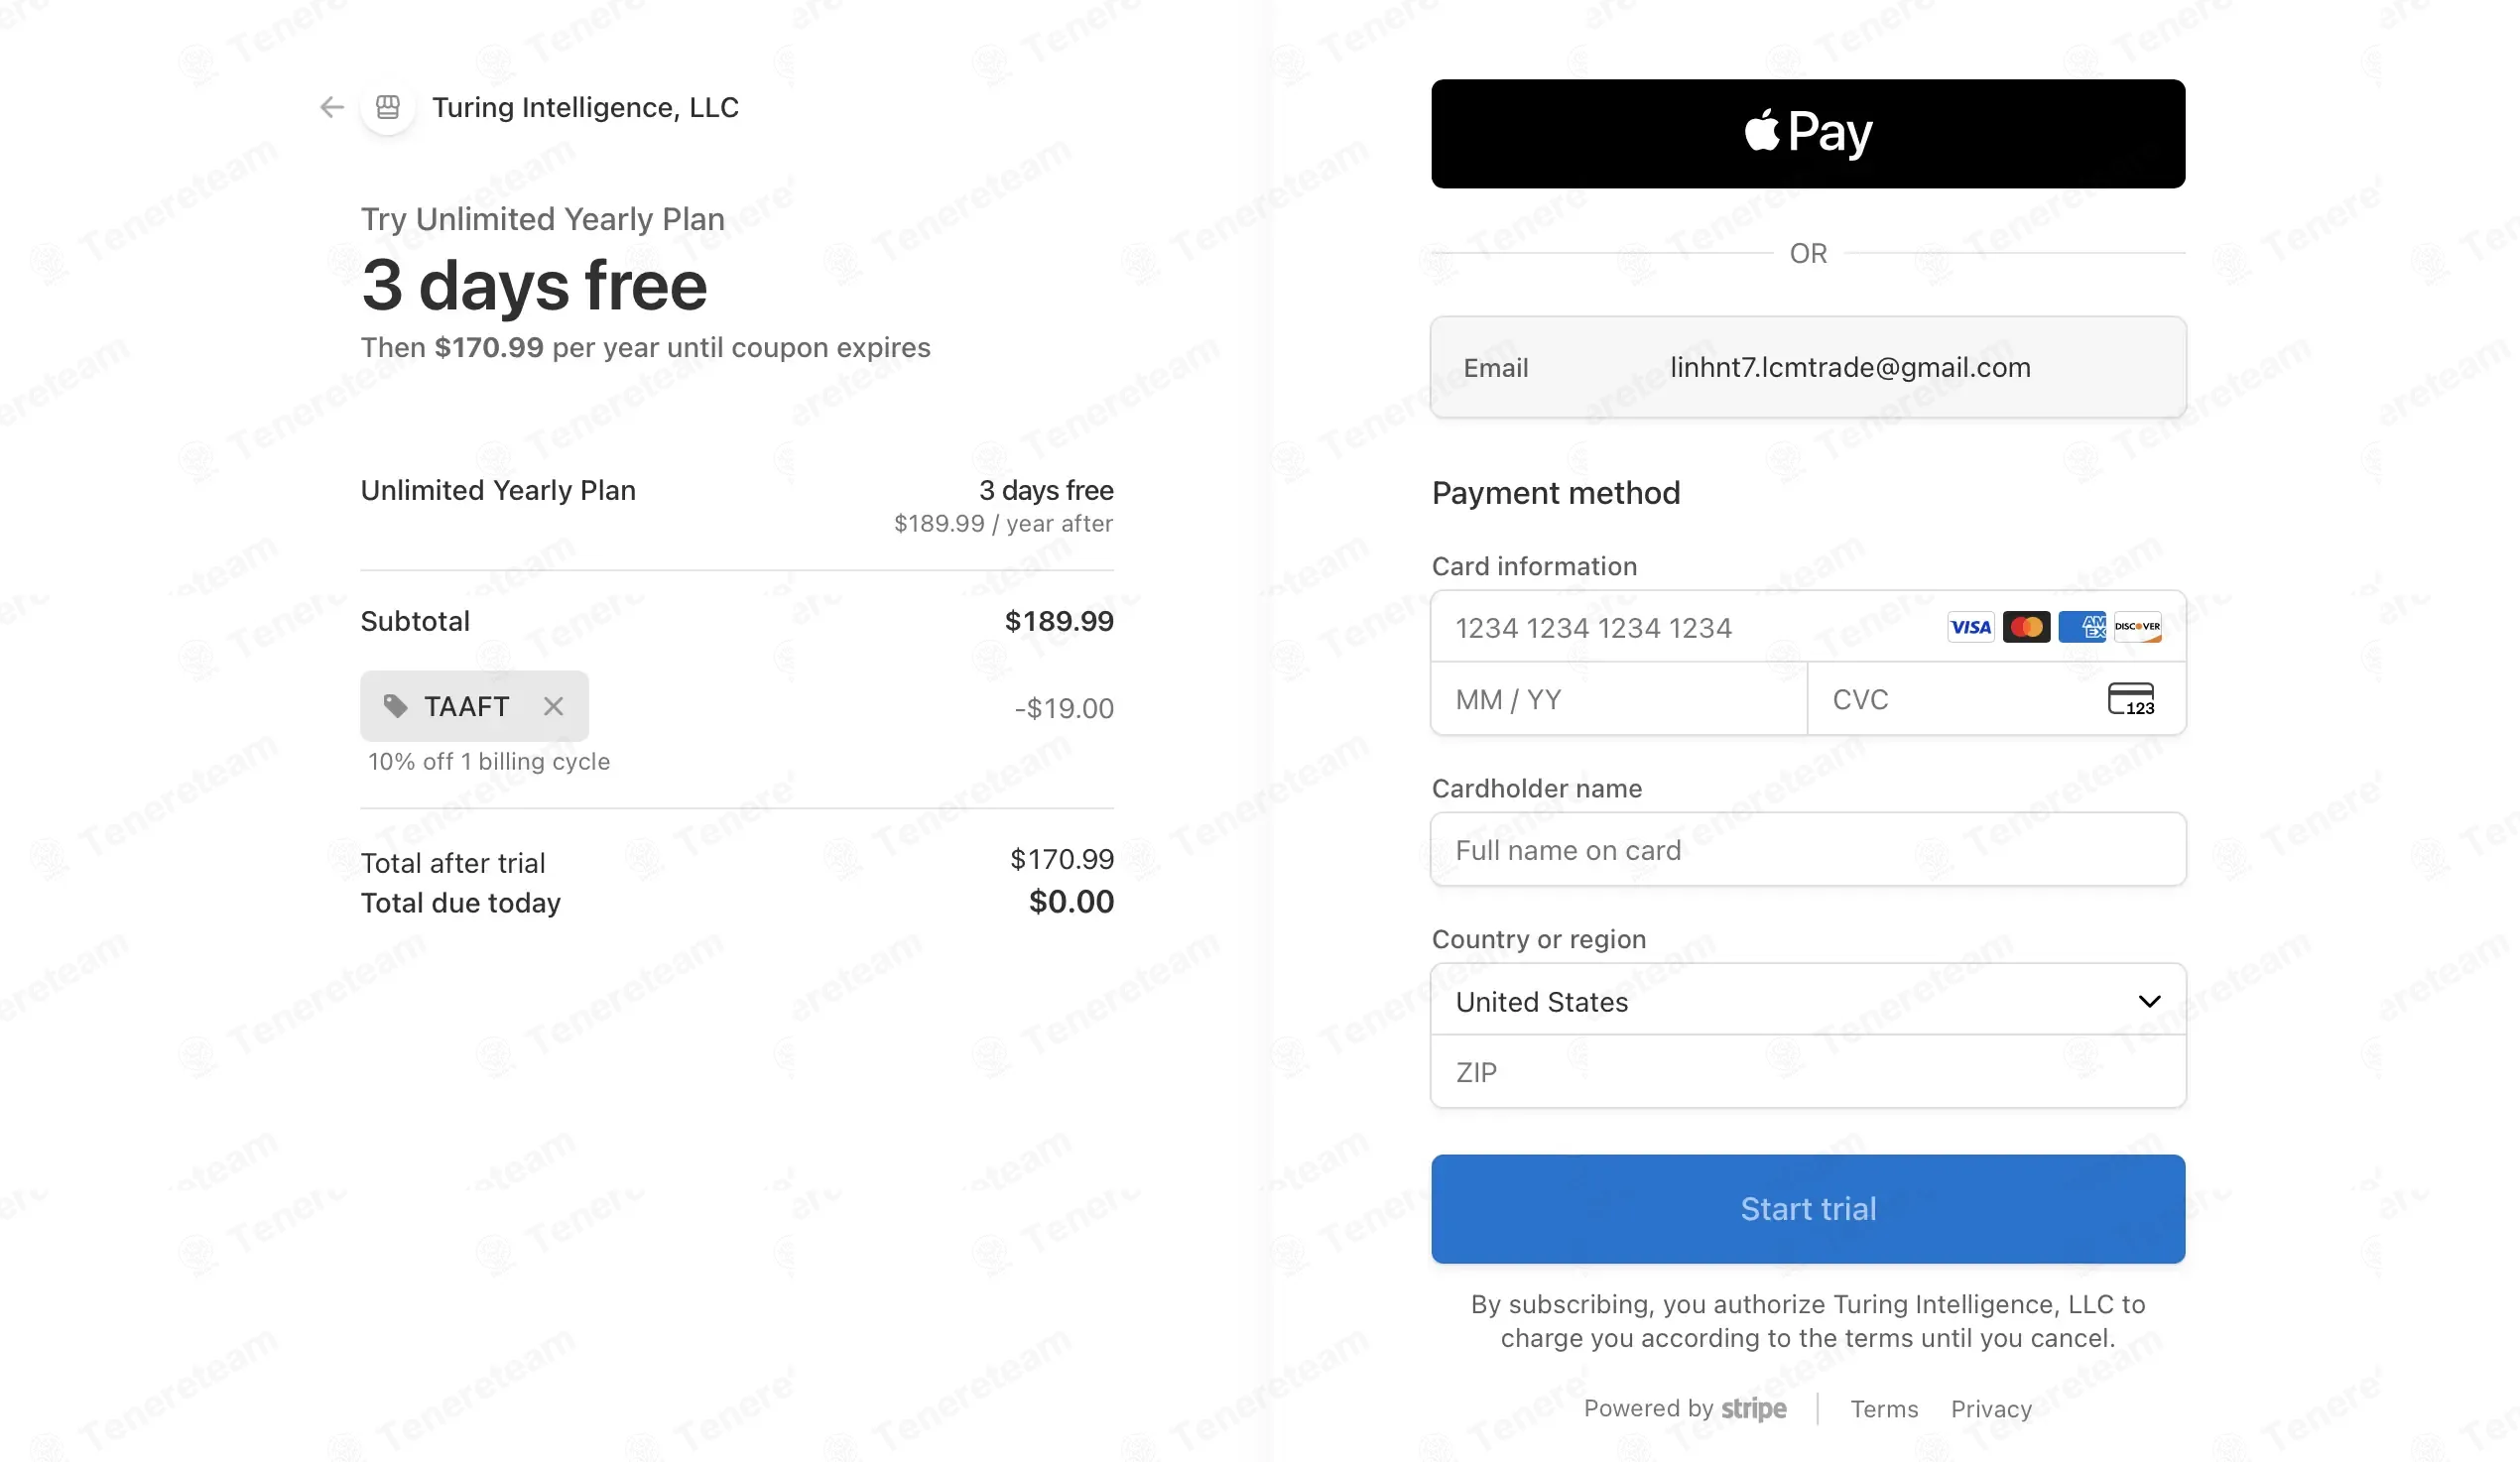Click the Mastercard logo icon
This screenshot has height=1462, width=2520.
2026,627
